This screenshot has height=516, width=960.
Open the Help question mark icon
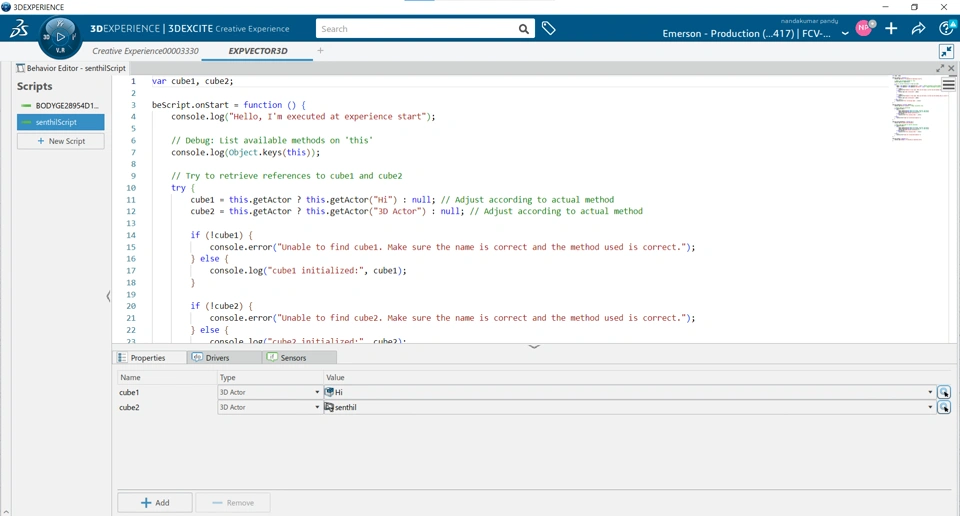(946, 29)
